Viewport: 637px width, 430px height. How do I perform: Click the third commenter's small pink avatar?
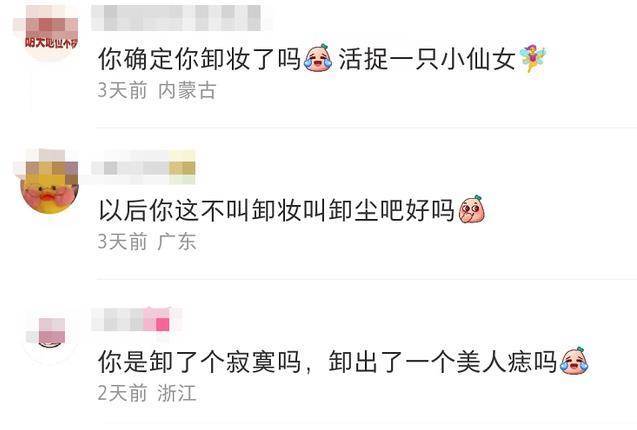(50, 336)
